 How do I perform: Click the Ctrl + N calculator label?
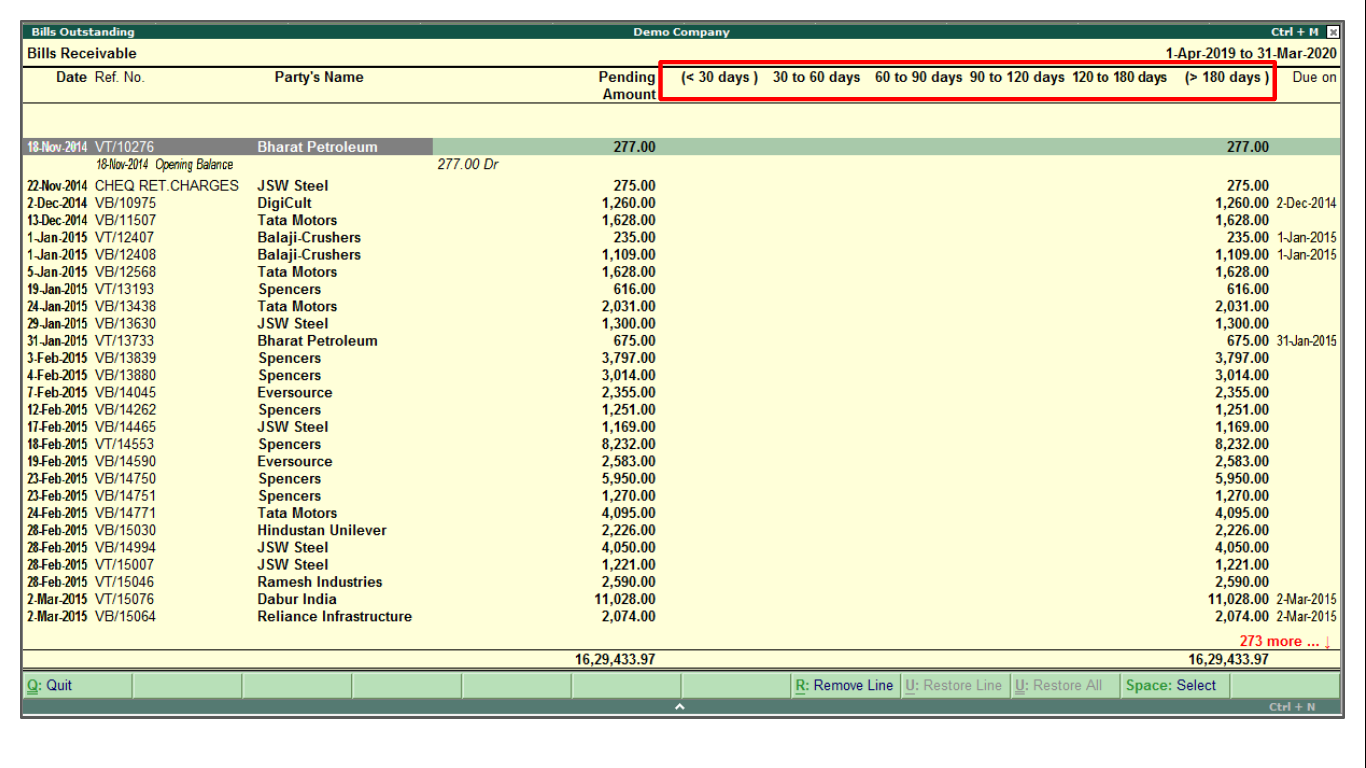click(1292, 707)
